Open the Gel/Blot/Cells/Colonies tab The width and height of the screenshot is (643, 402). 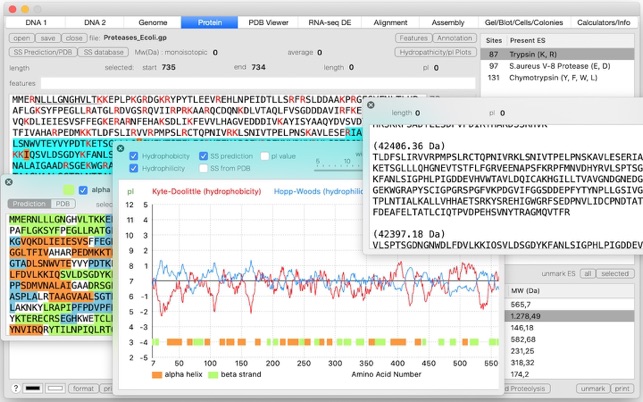524,23
